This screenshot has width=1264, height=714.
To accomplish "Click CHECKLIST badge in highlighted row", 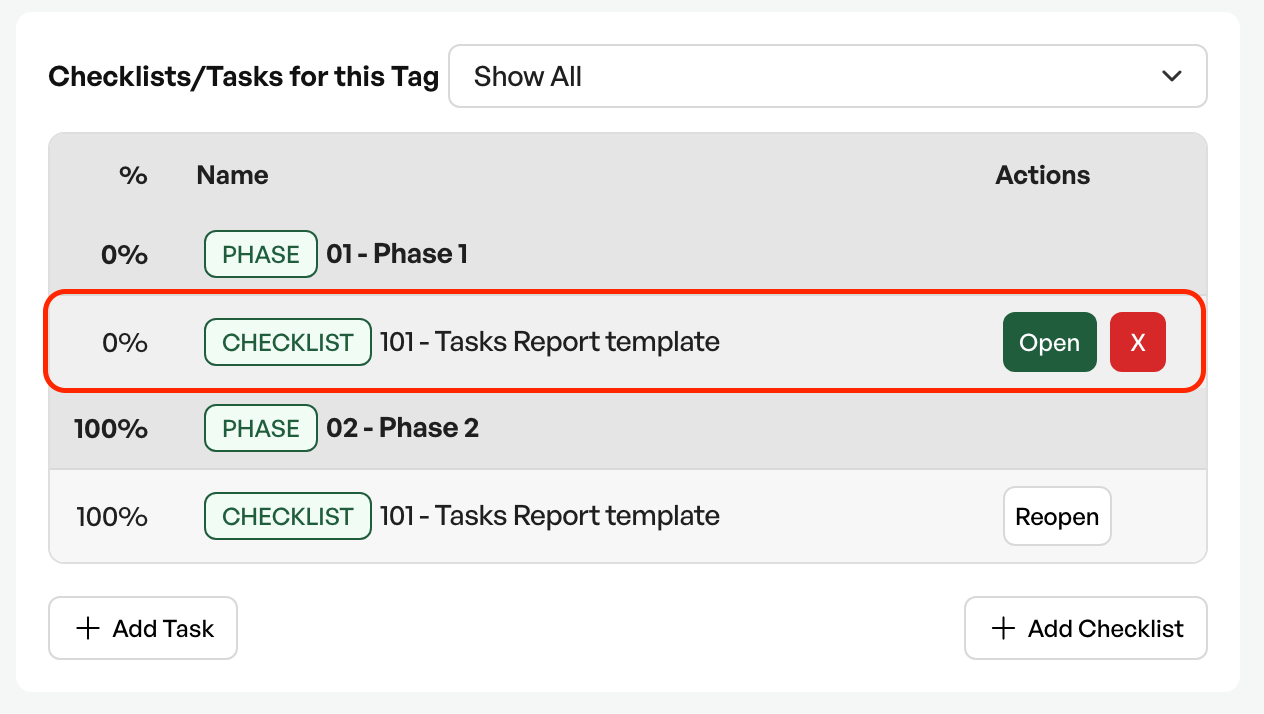I will pyautogui.click(x=288, y=342).
